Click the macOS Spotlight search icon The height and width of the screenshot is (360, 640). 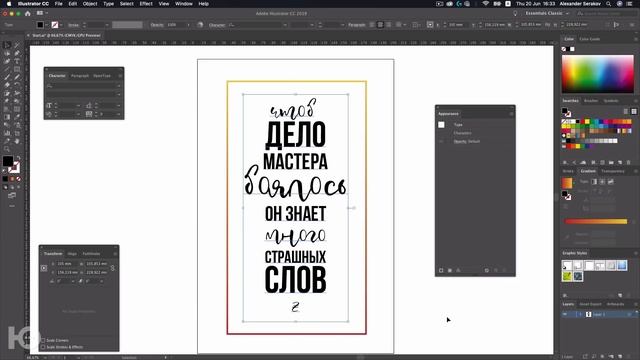609,4
